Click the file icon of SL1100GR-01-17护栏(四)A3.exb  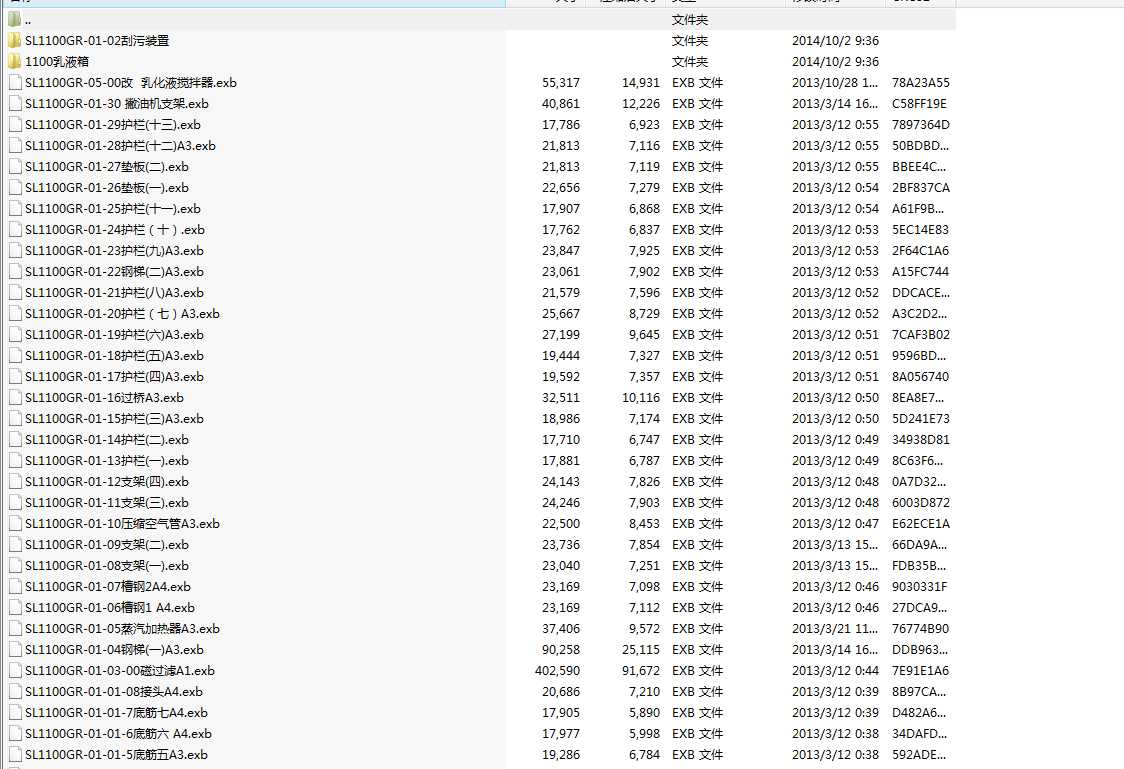pyautogui.click(x=15, y=376)
